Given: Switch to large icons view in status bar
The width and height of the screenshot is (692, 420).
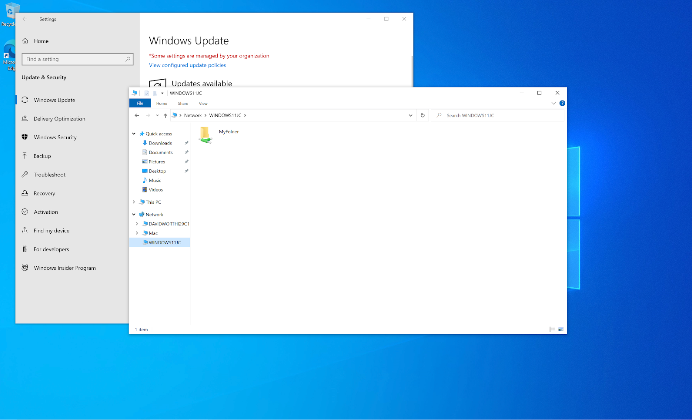Looking at the screenshot, I should (x=560, y=328).
